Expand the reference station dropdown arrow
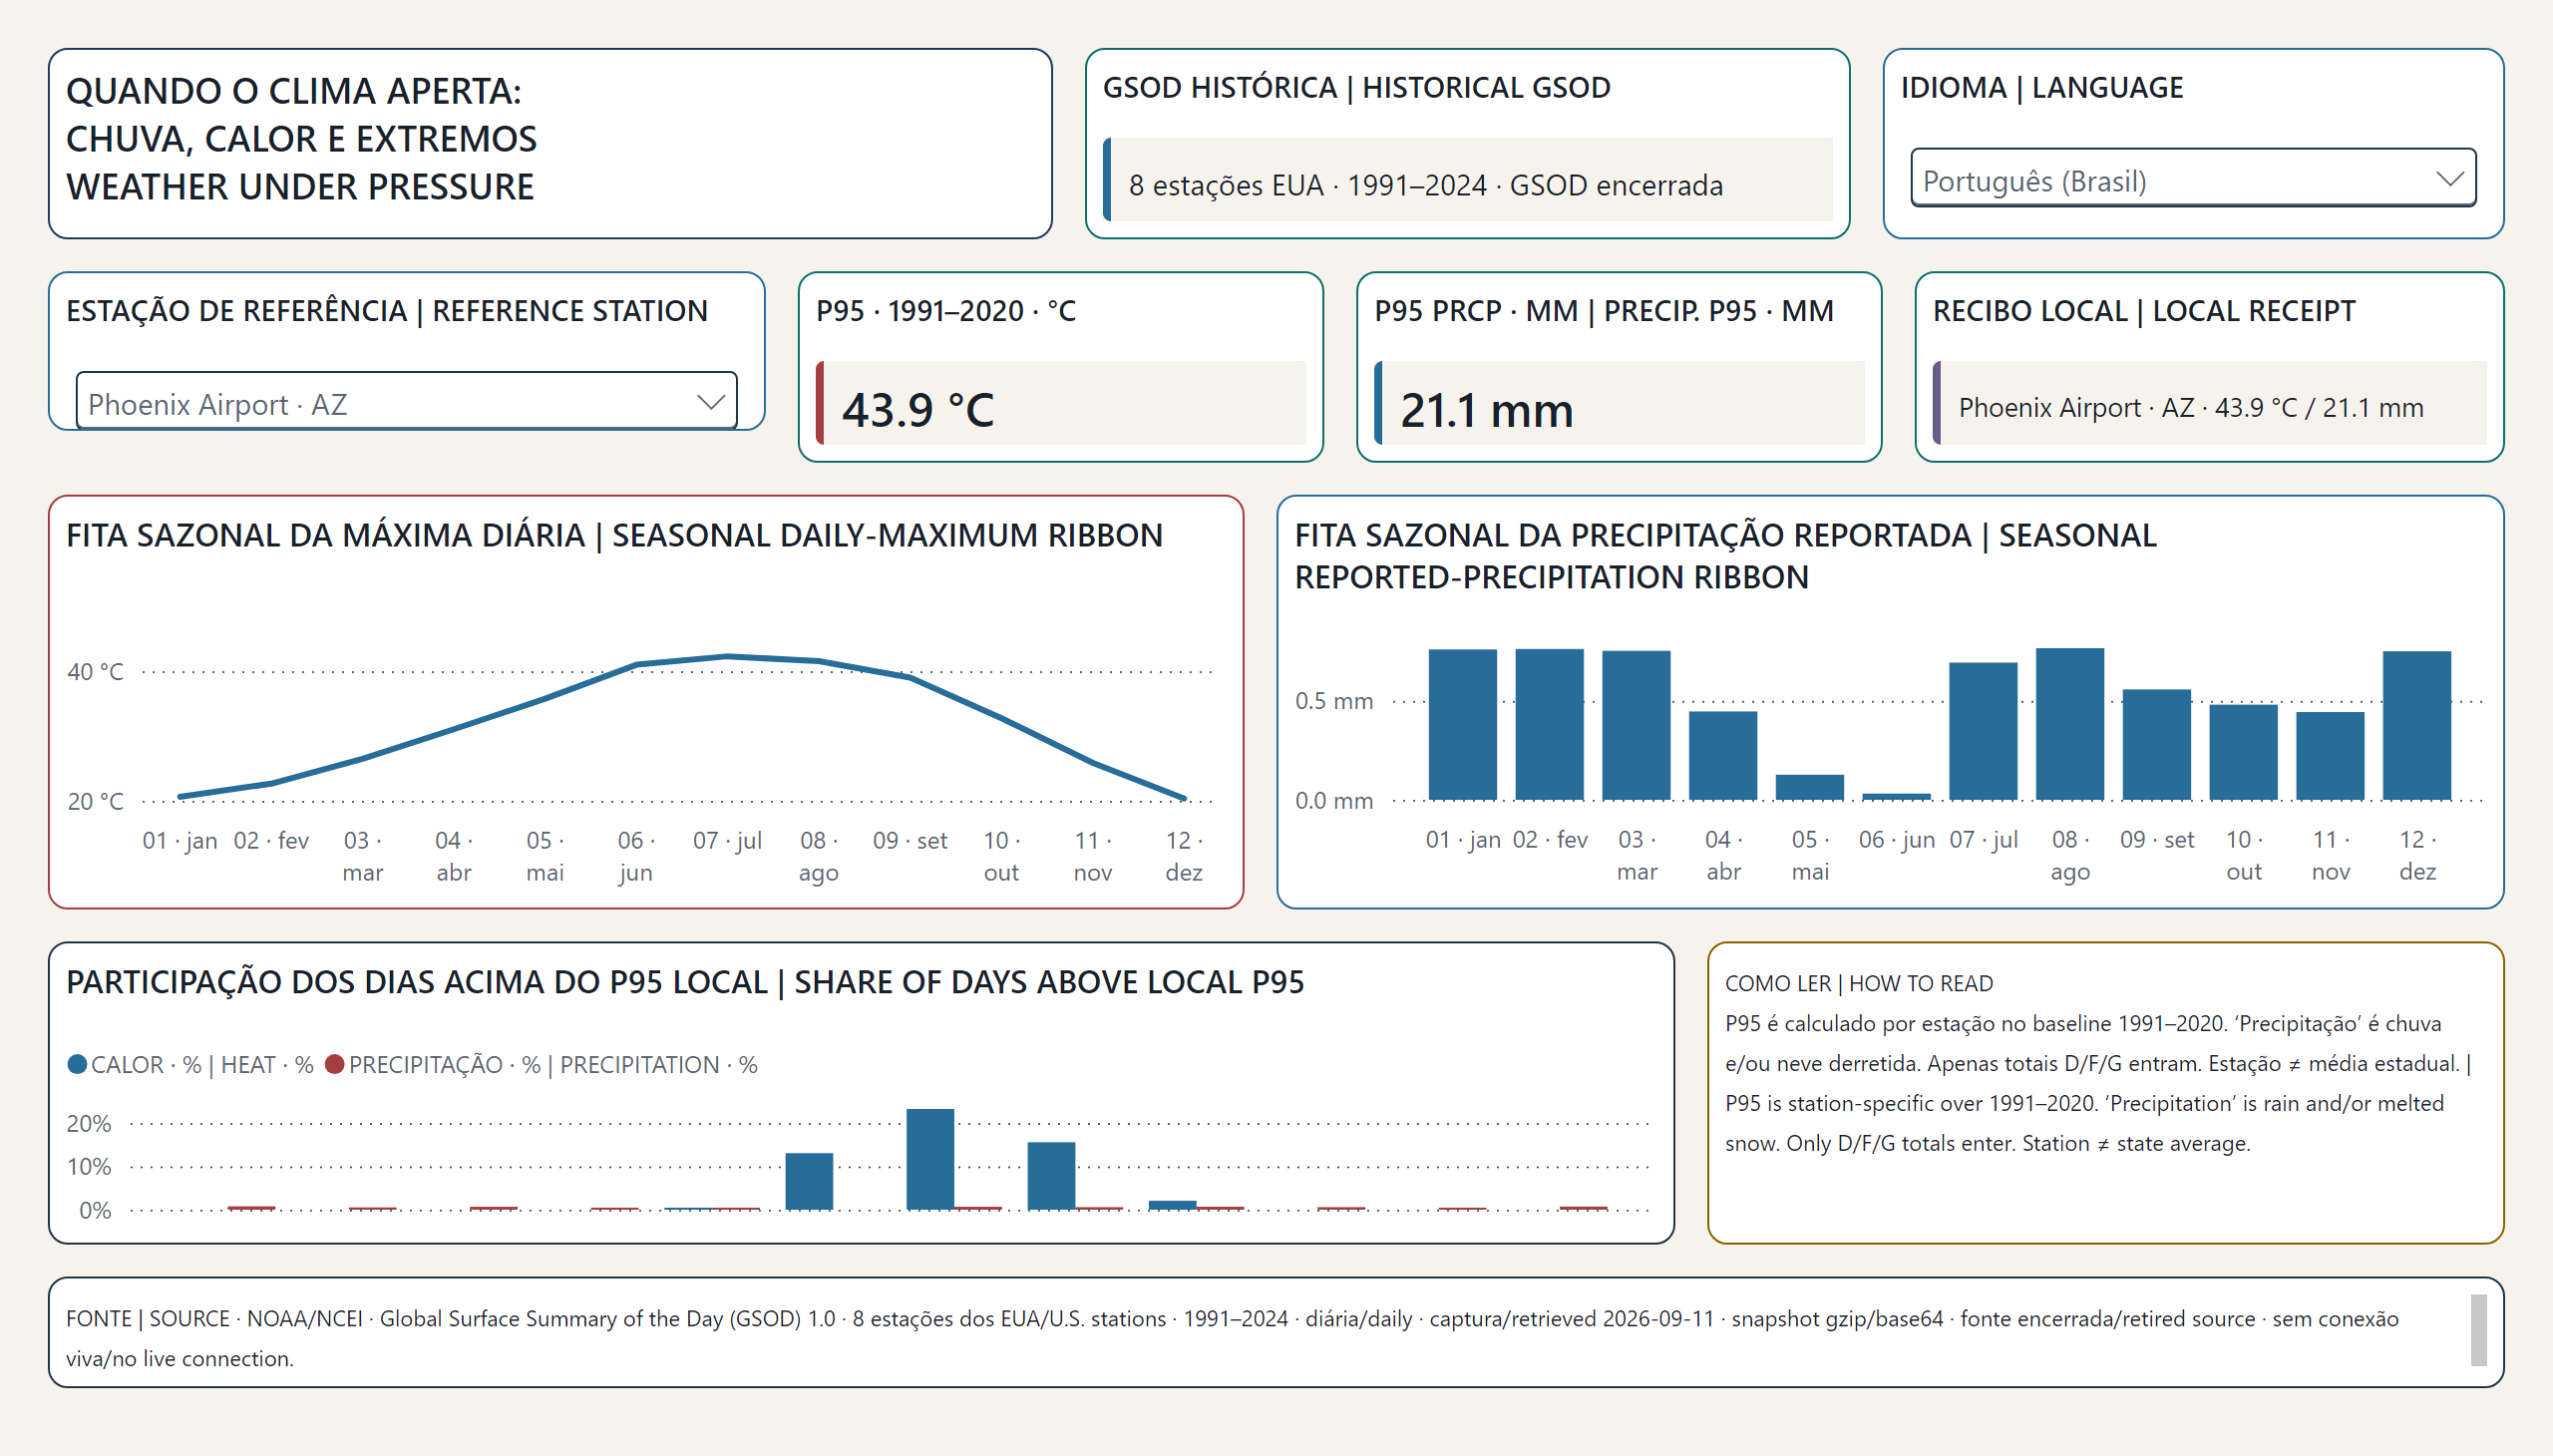The image size is (2553, 1456). (710, 402)
